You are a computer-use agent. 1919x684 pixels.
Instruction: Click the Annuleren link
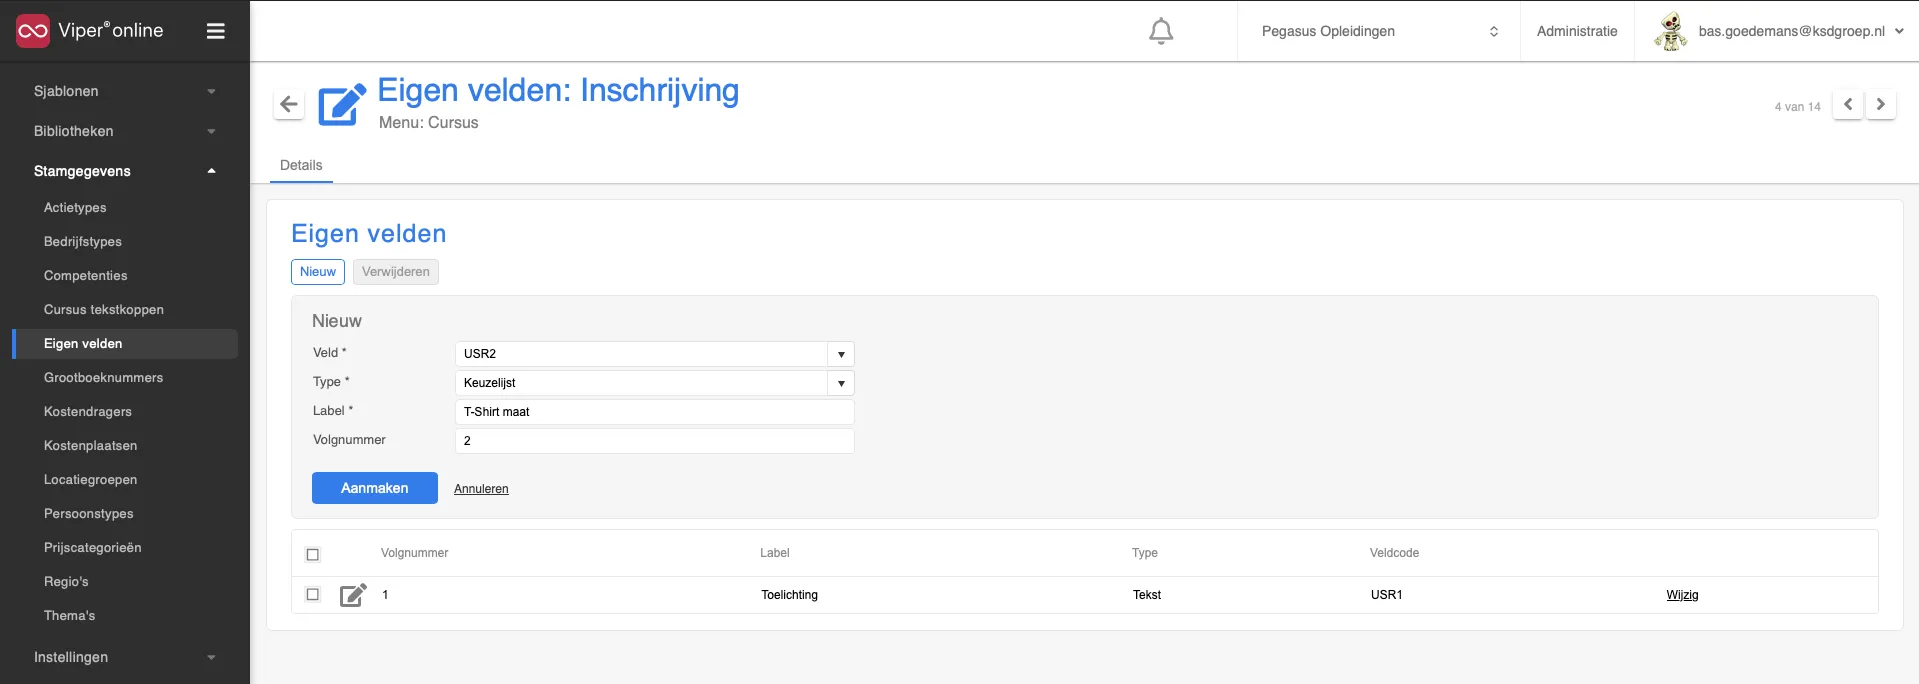point(481,489)
